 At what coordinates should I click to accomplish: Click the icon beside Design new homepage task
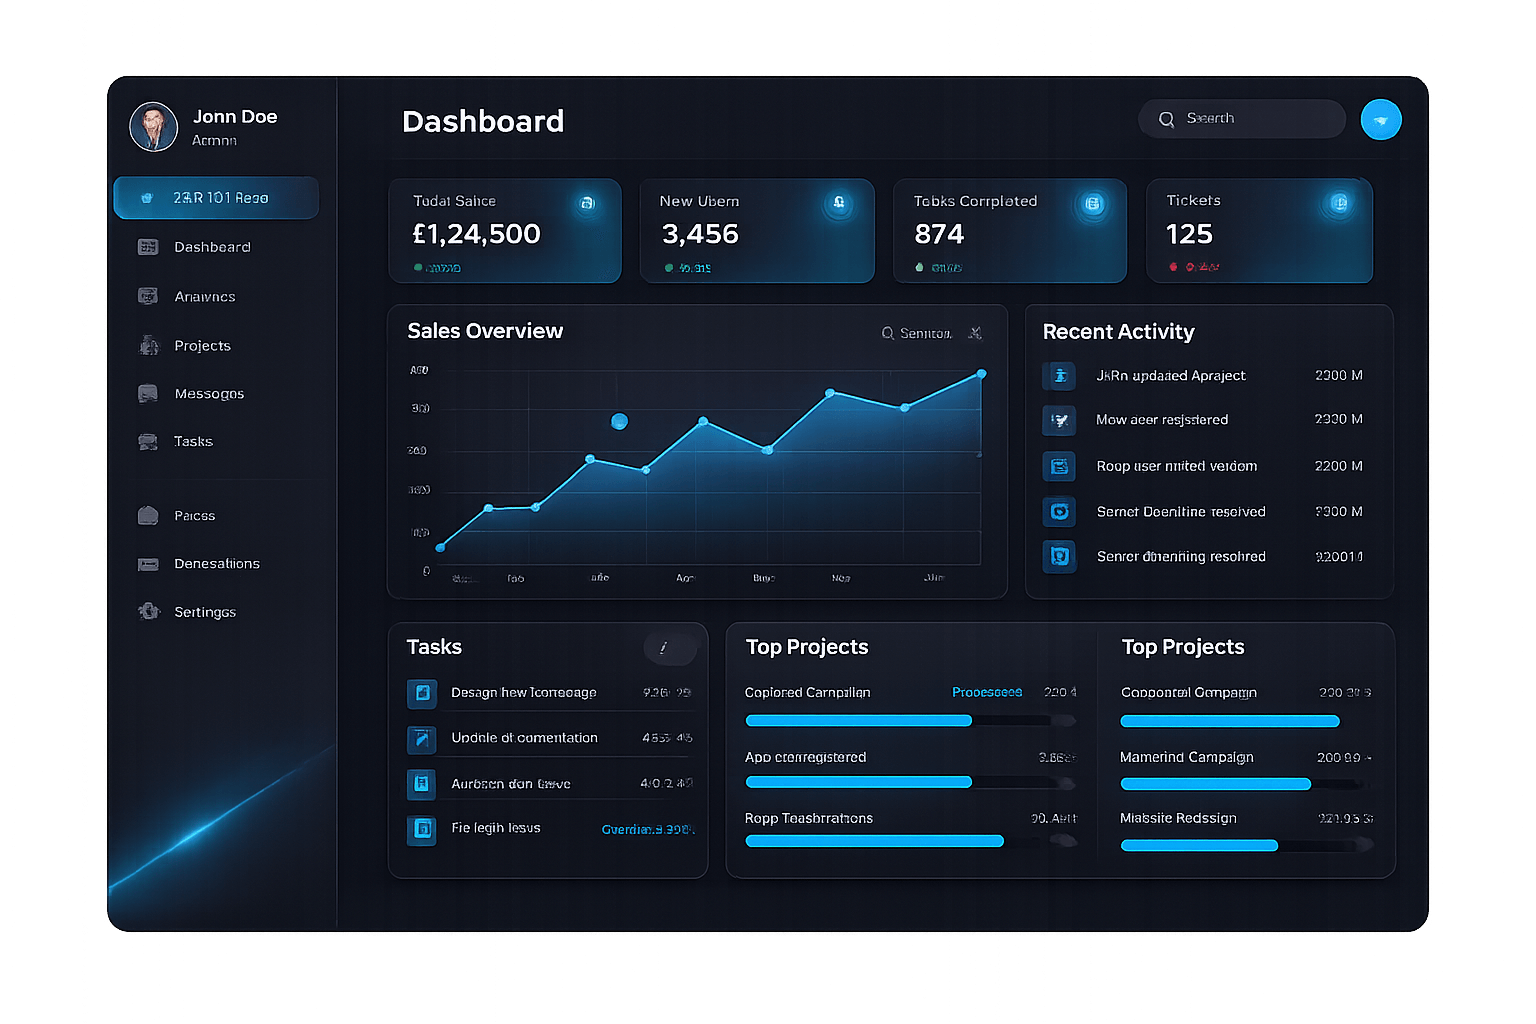[422, 693]
